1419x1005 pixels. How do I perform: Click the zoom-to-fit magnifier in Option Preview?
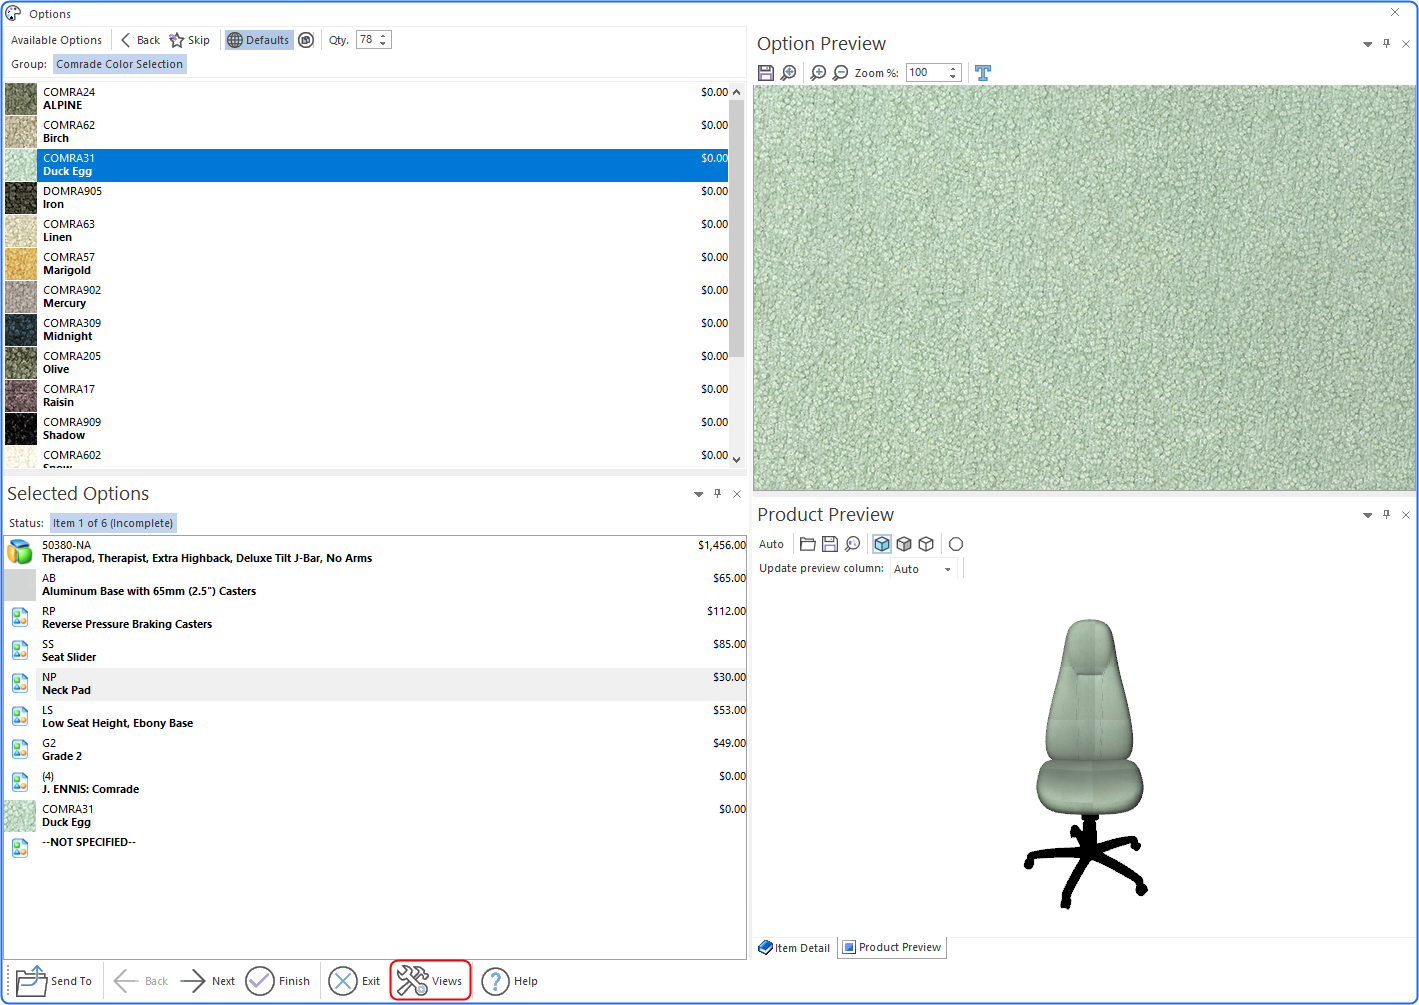pos(789,73)
